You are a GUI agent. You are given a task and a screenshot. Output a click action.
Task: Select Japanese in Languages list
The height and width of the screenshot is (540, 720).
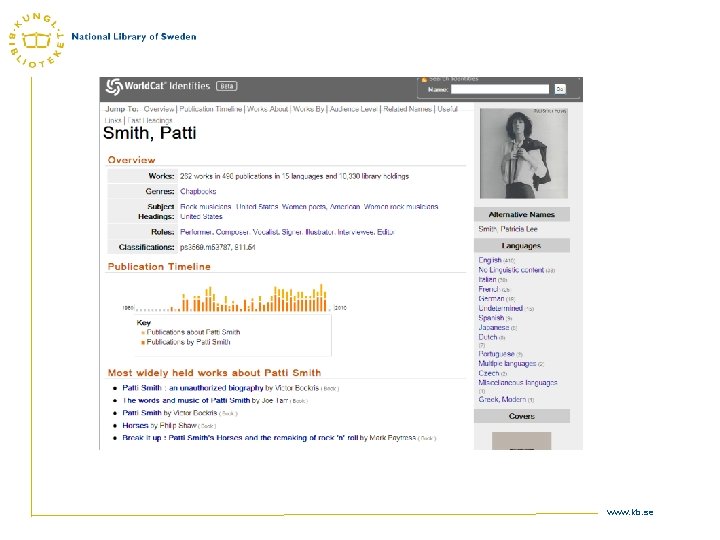click(494, 327)
